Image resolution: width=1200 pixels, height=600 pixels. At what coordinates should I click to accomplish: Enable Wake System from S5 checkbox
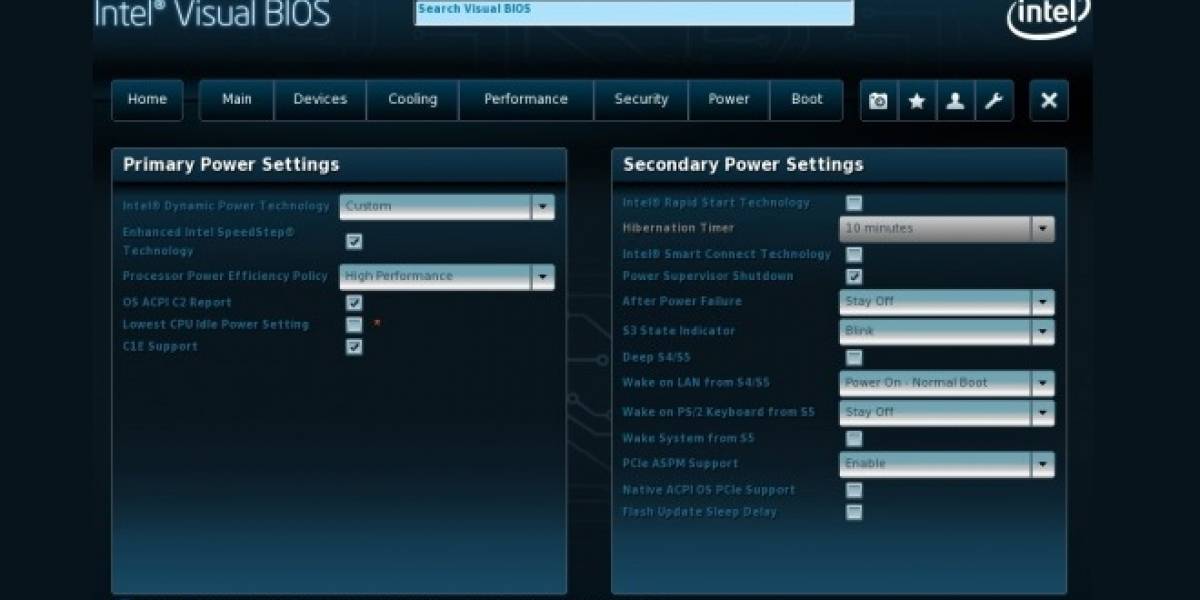[854, 439]
